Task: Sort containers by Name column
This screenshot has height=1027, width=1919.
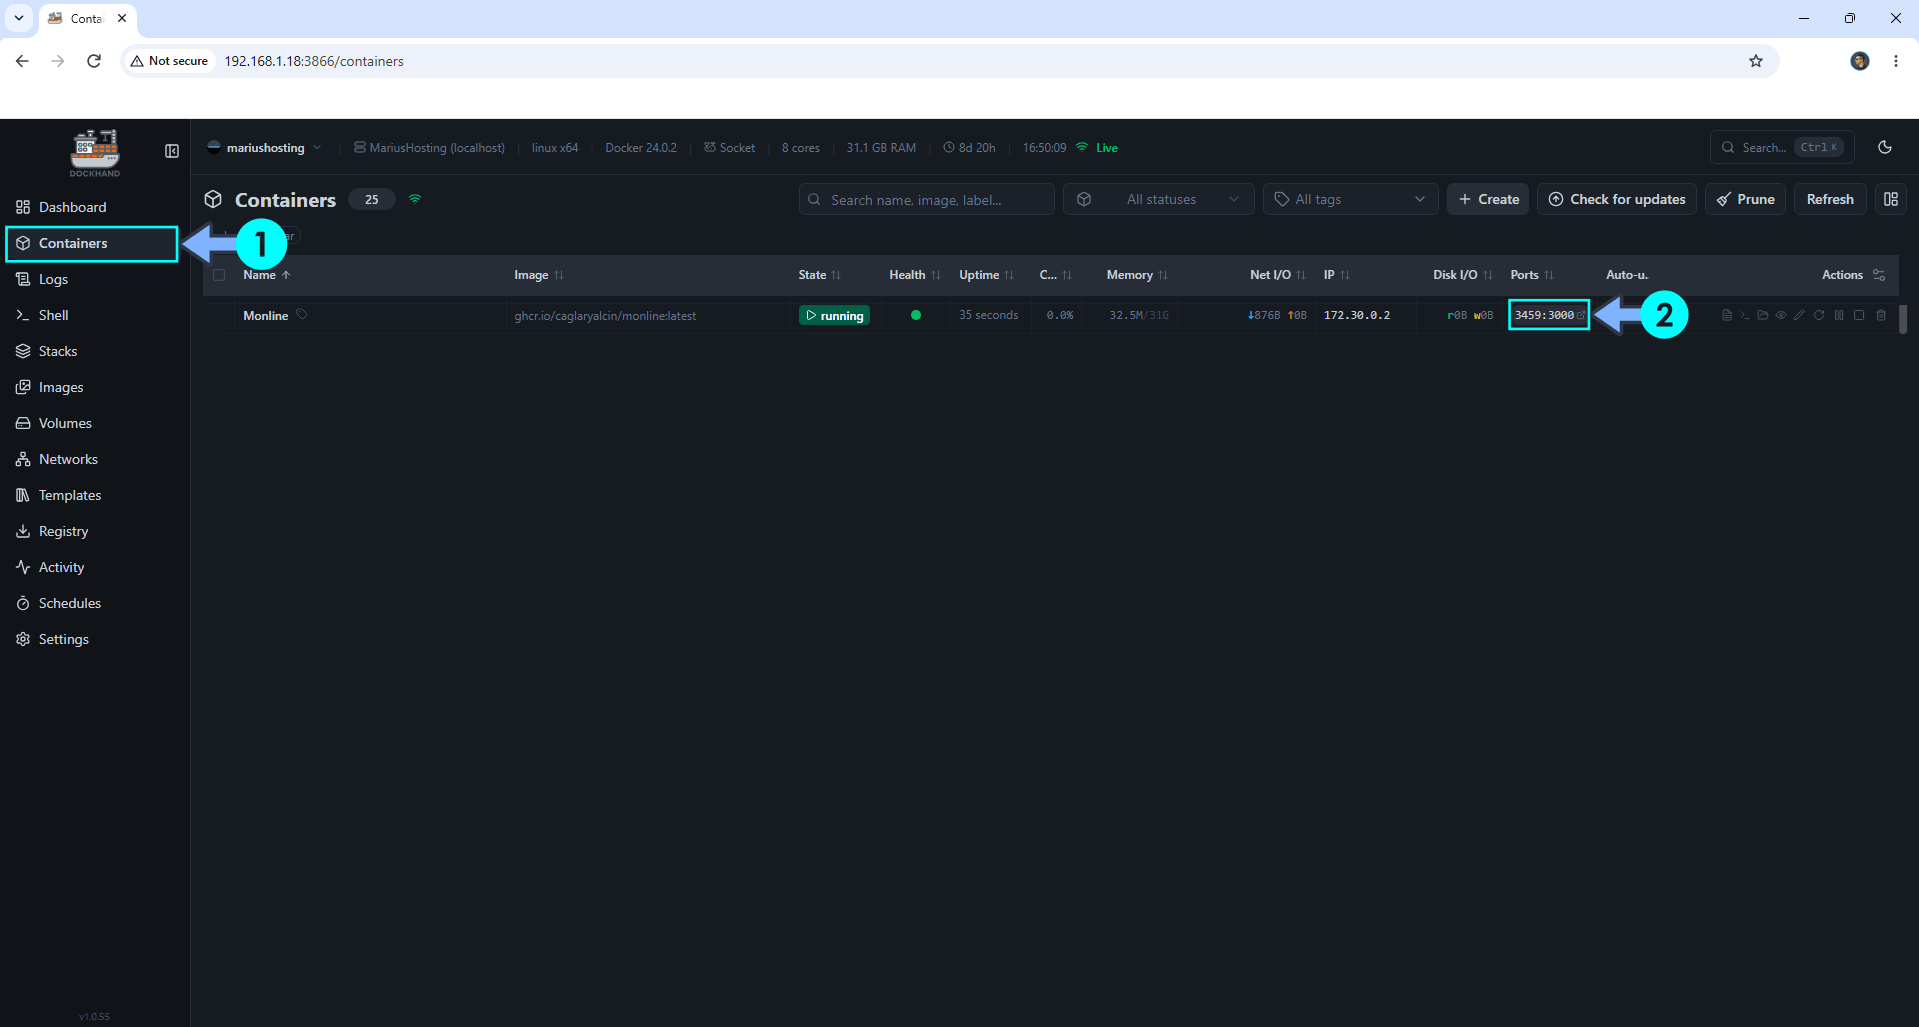Action: click(266, 275)
